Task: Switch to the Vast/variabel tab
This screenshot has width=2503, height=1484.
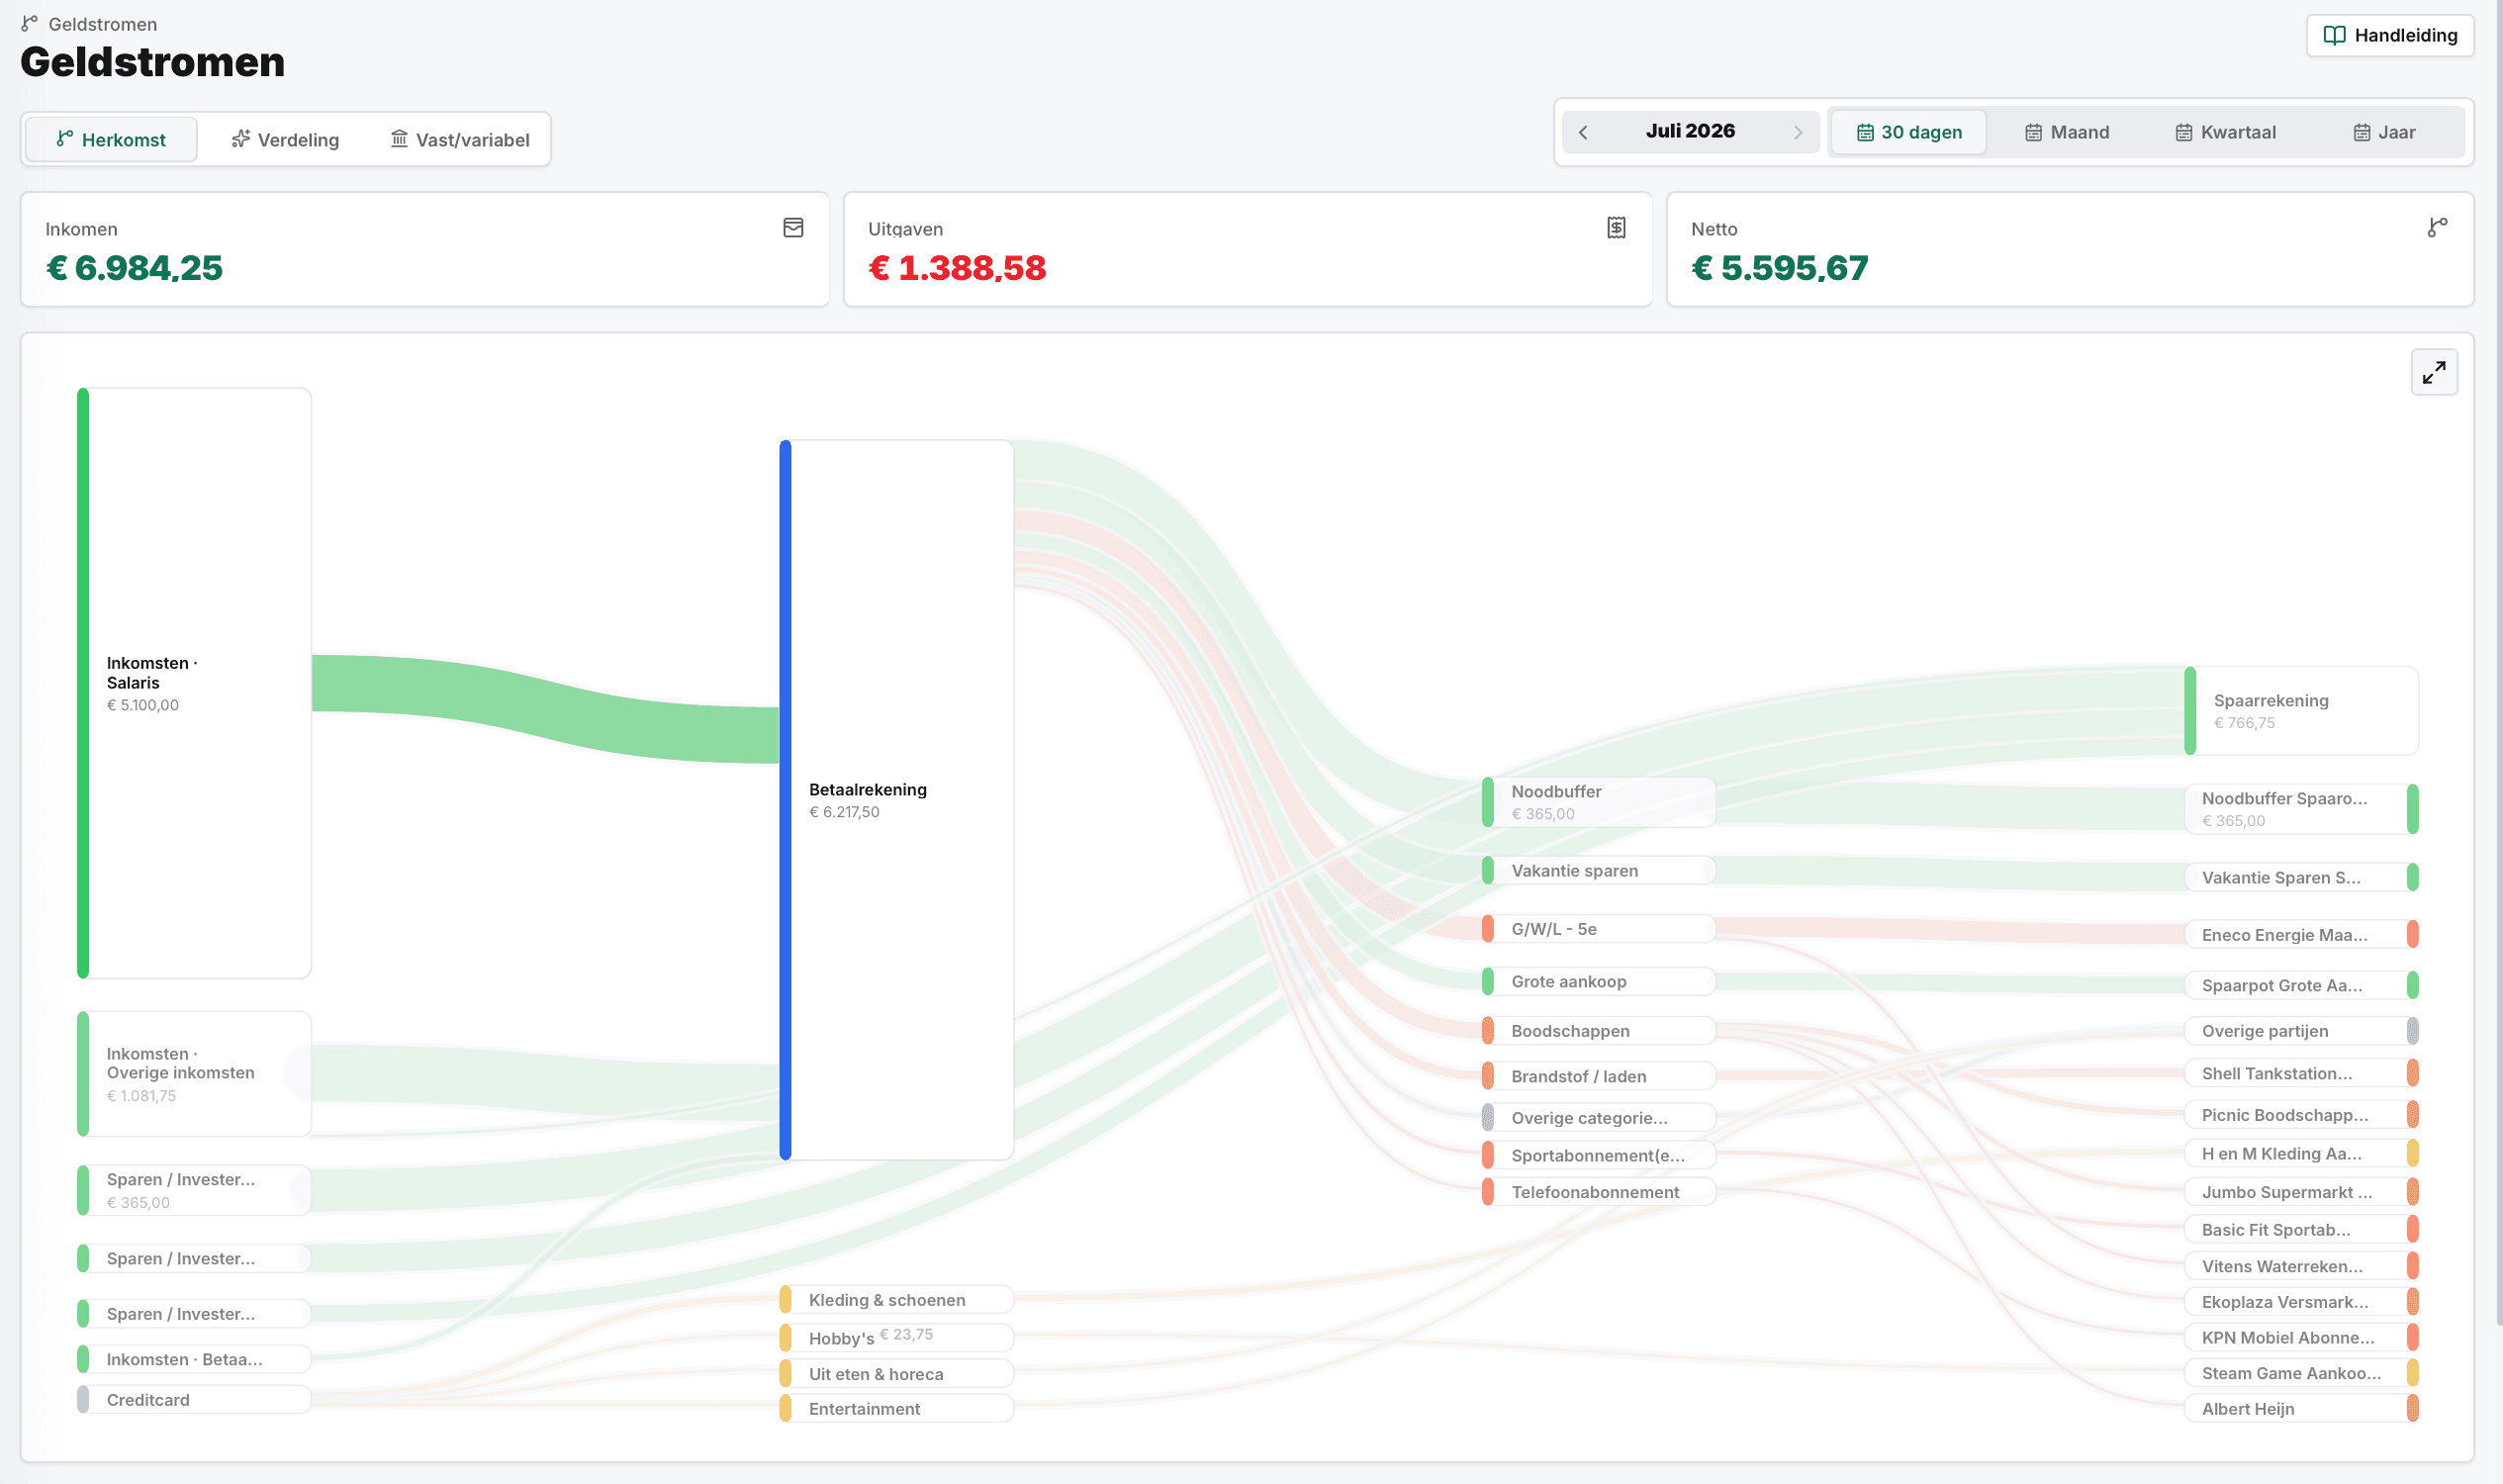Action: click(459, 139)
